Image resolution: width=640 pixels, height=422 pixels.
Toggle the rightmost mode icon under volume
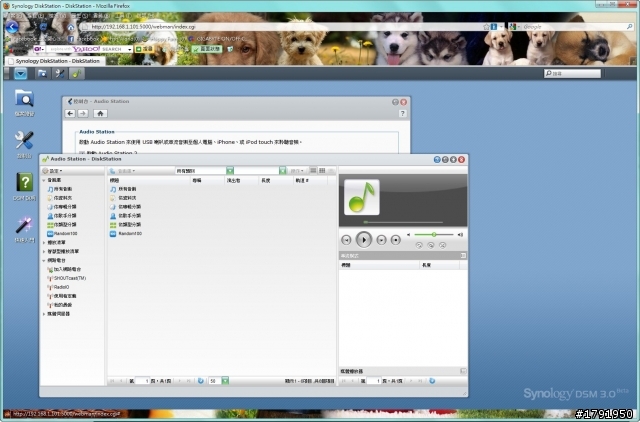[x=442, y=245]
